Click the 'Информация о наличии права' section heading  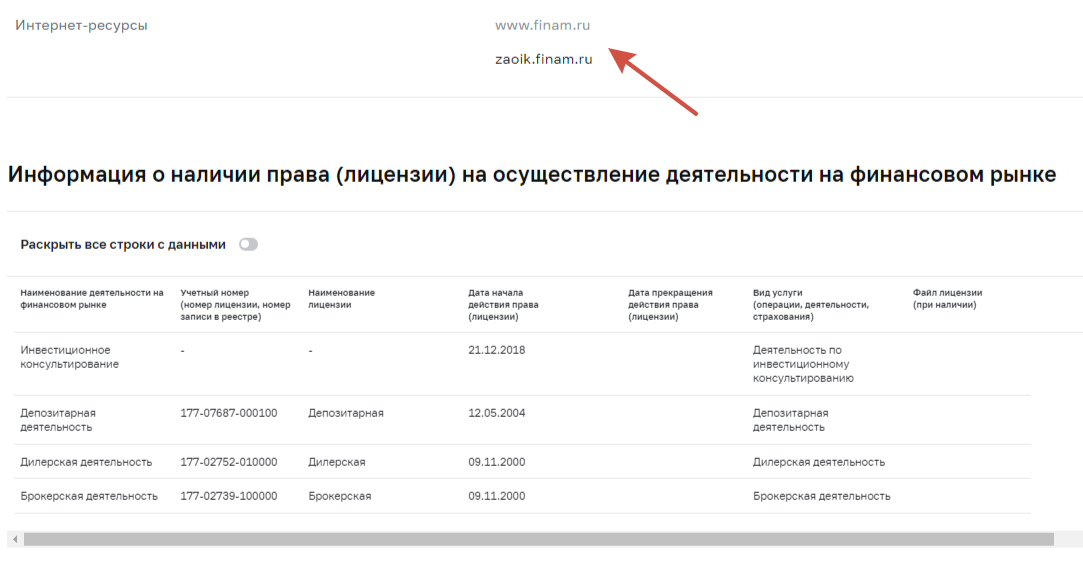(x=531, y=175)
